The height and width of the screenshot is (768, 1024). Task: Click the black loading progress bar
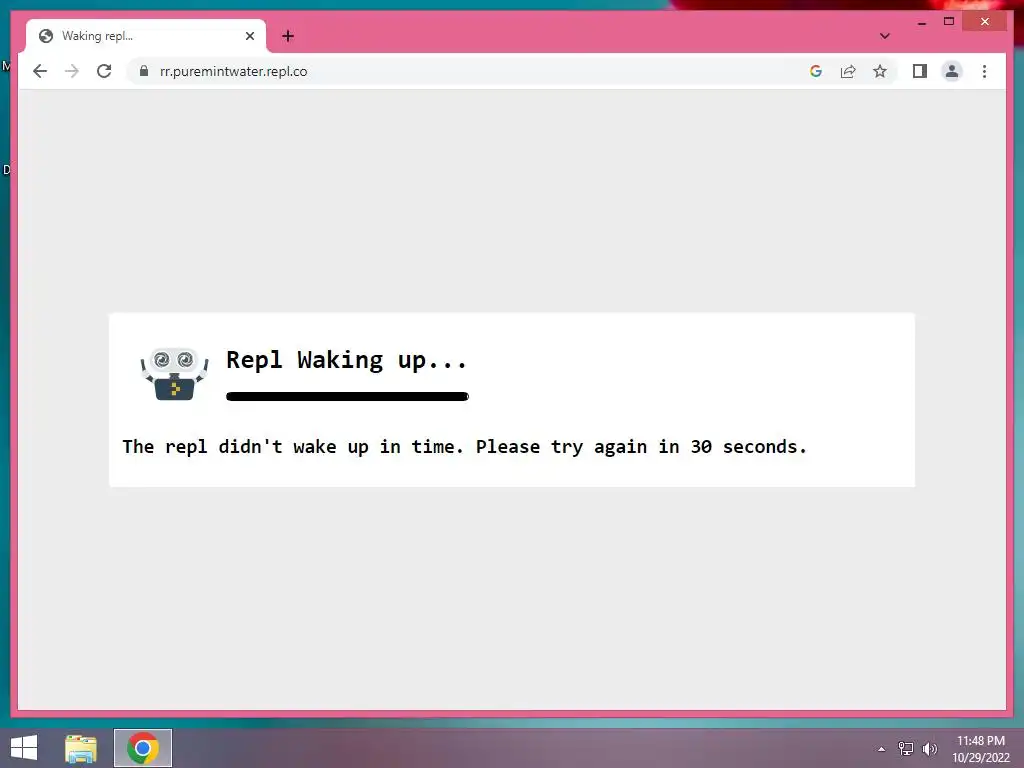(x=347, y=396)
